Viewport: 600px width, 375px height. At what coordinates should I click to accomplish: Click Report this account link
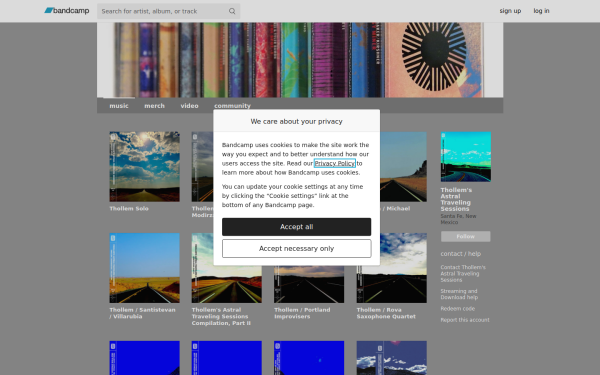click(465, 320)
